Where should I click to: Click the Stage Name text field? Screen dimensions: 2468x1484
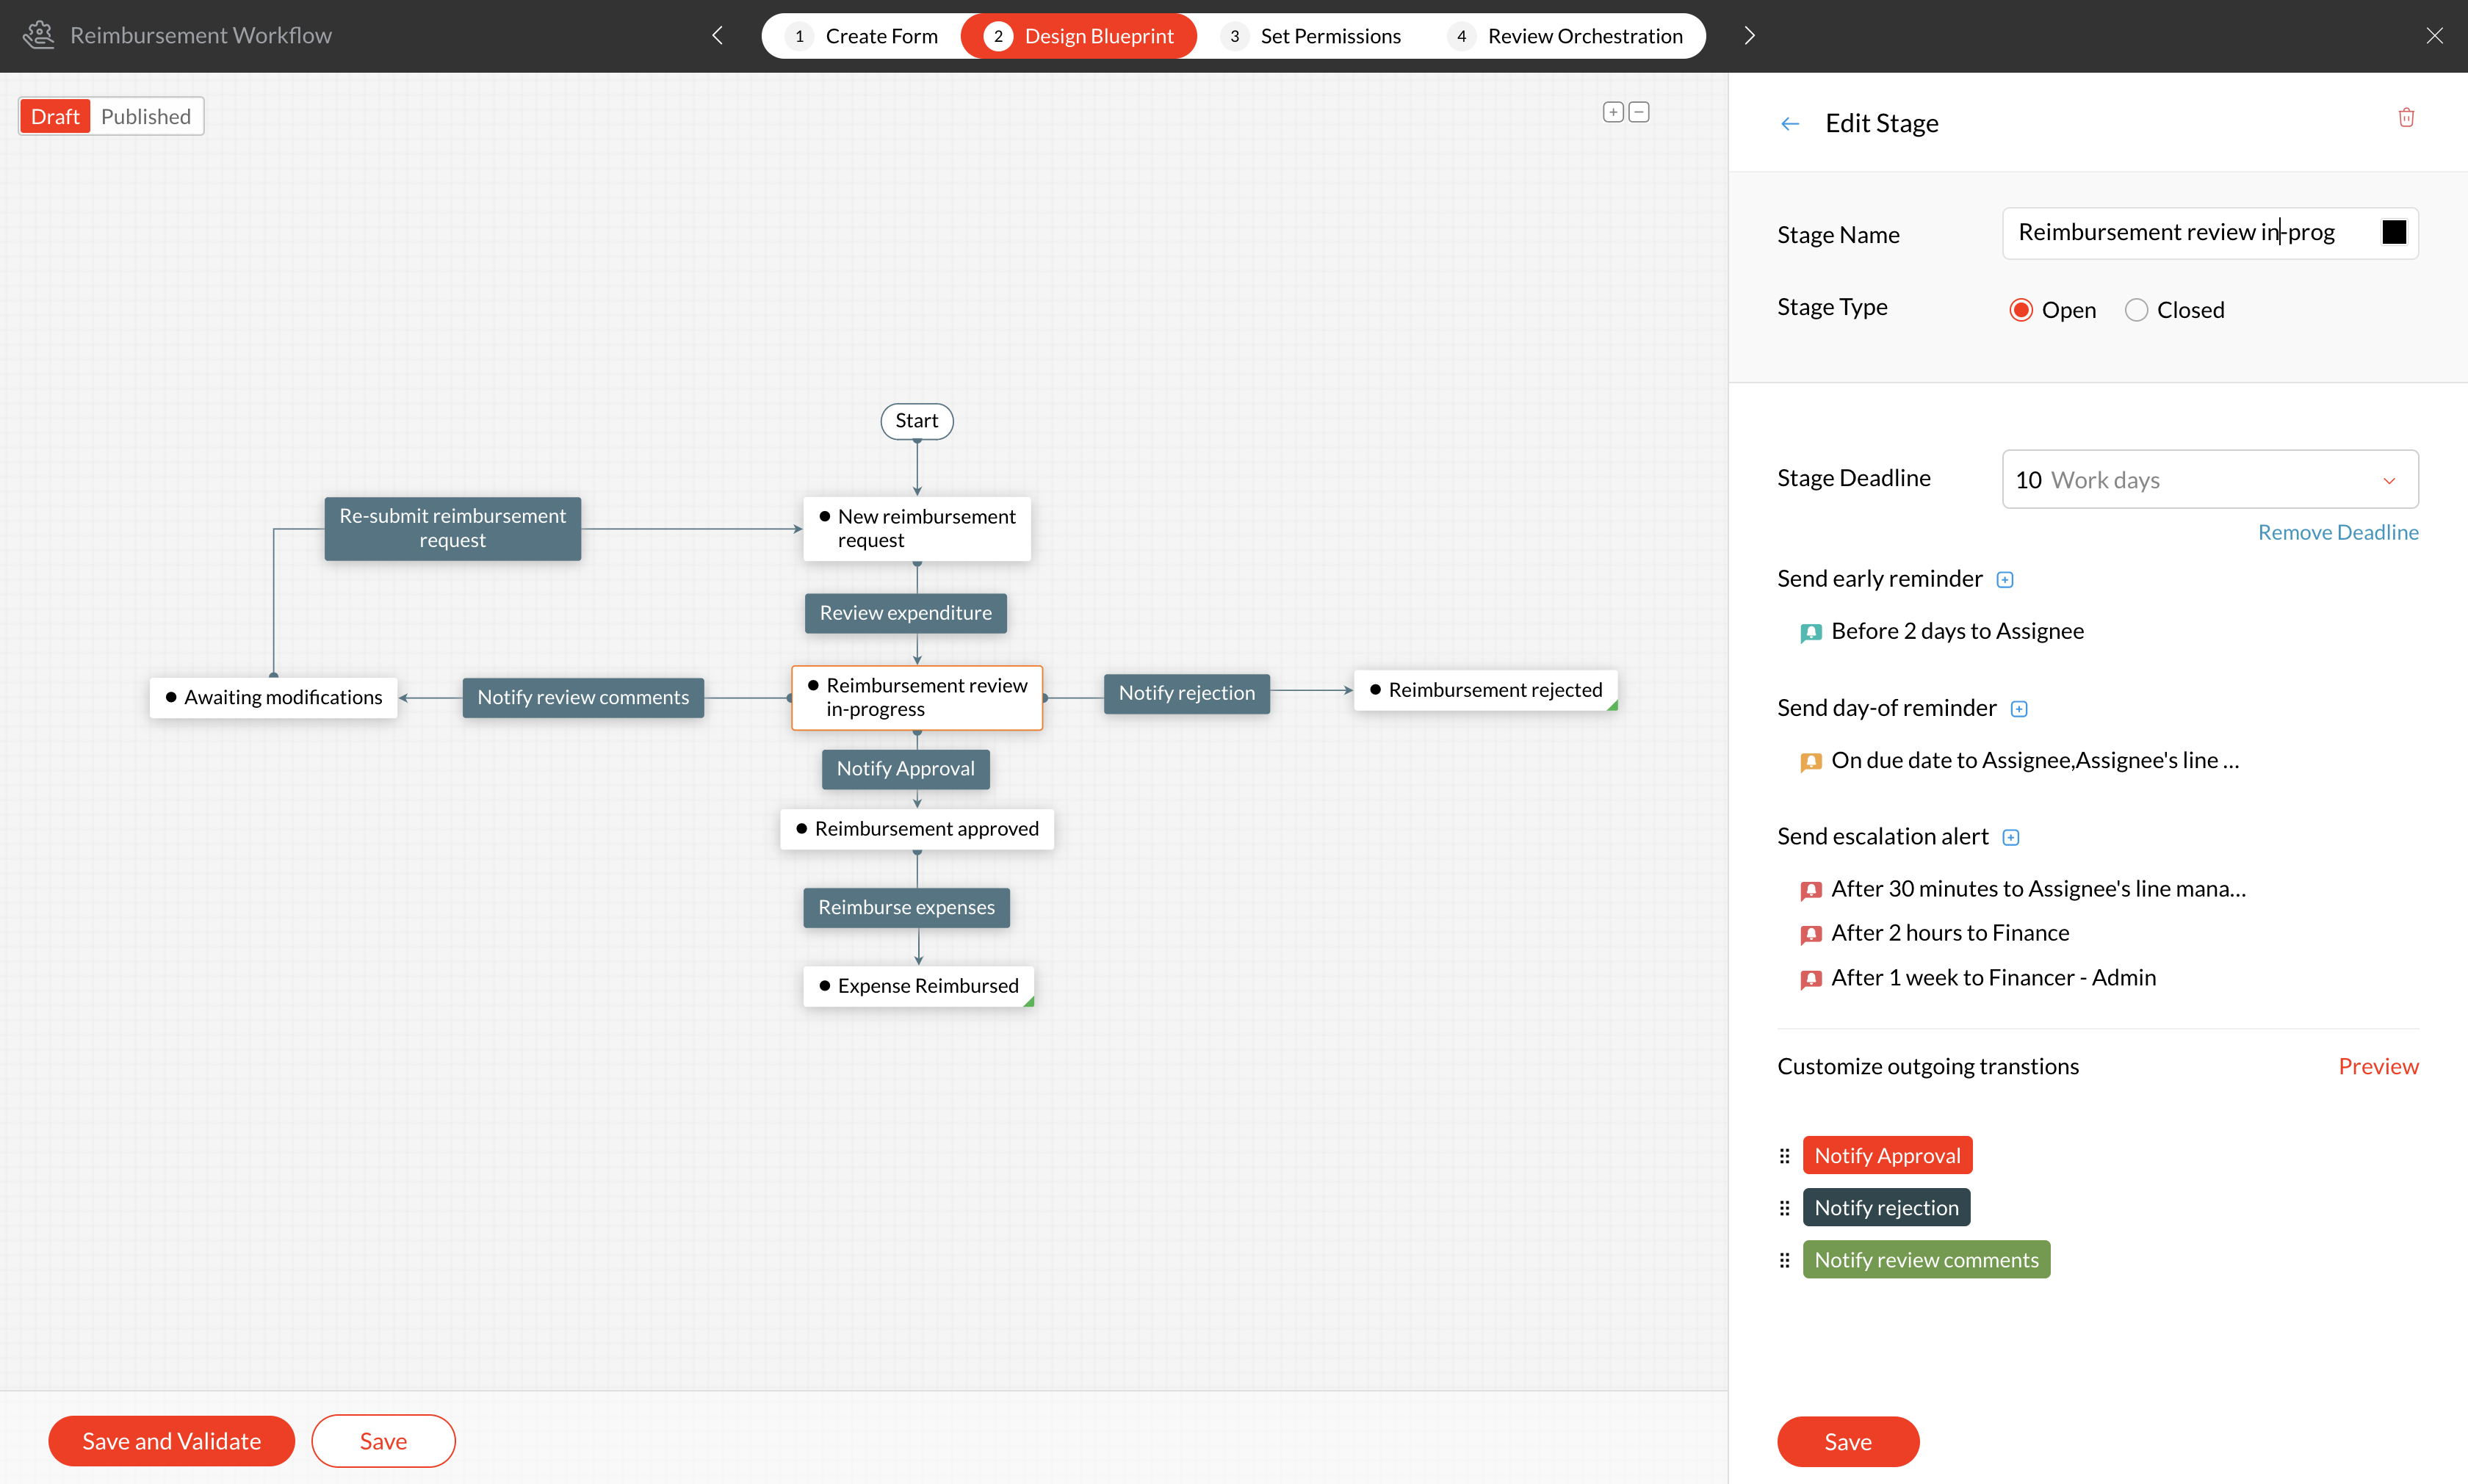coord(2180,232)
